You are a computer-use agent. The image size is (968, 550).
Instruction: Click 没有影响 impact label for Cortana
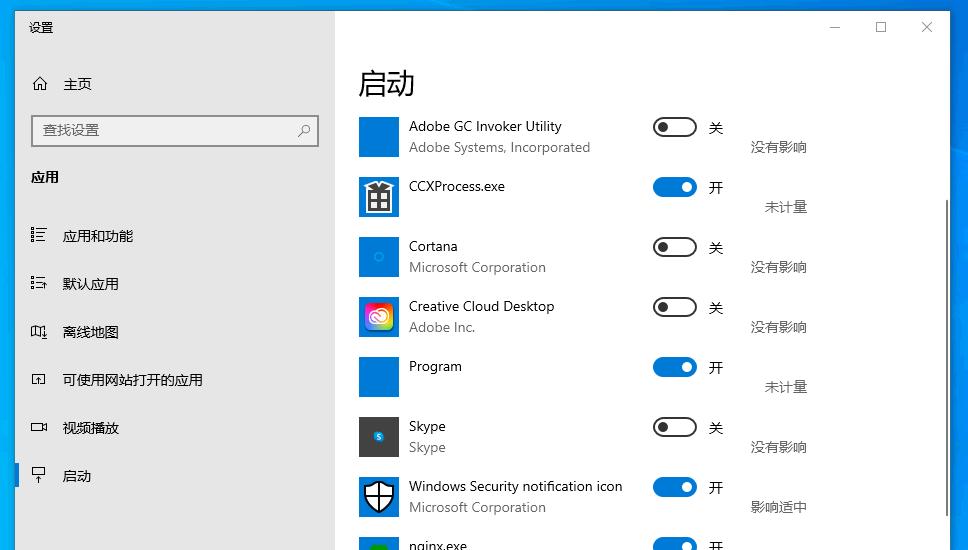tap(778, 267)
